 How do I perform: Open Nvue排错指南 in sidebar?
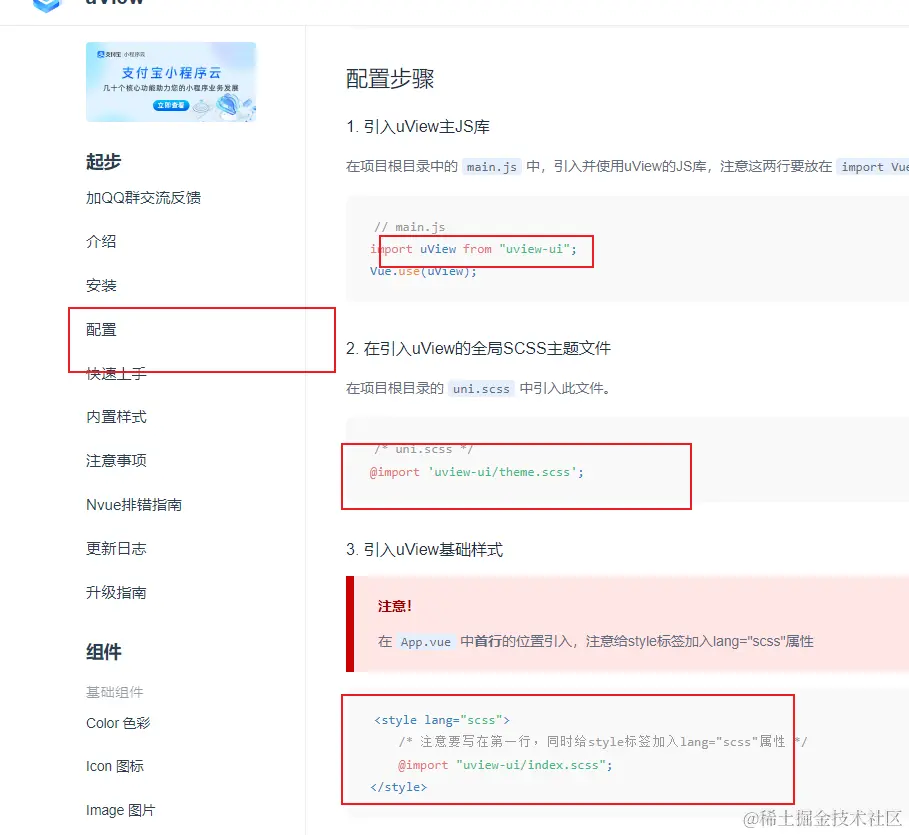(134, 505)
